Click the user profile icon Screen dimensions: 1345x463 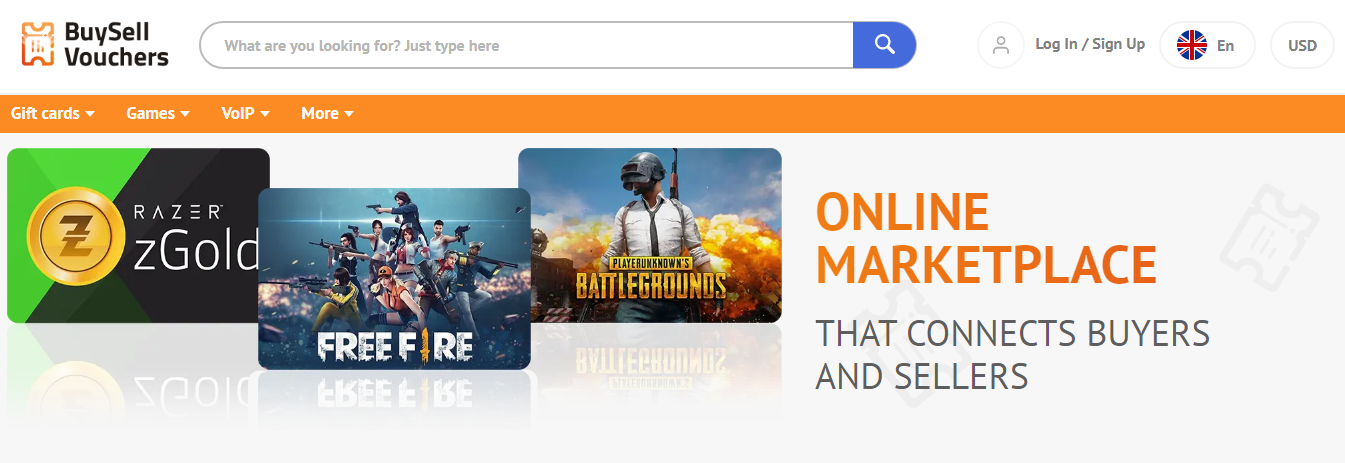[1001, 45]
